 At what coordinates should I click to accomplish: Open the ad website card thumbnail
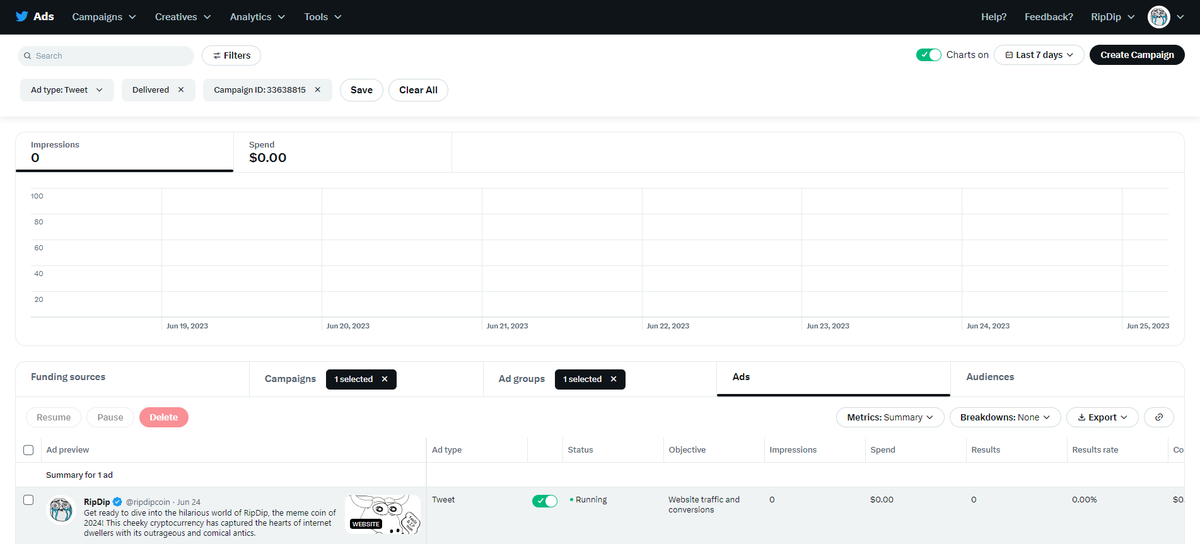click(383, 514)
